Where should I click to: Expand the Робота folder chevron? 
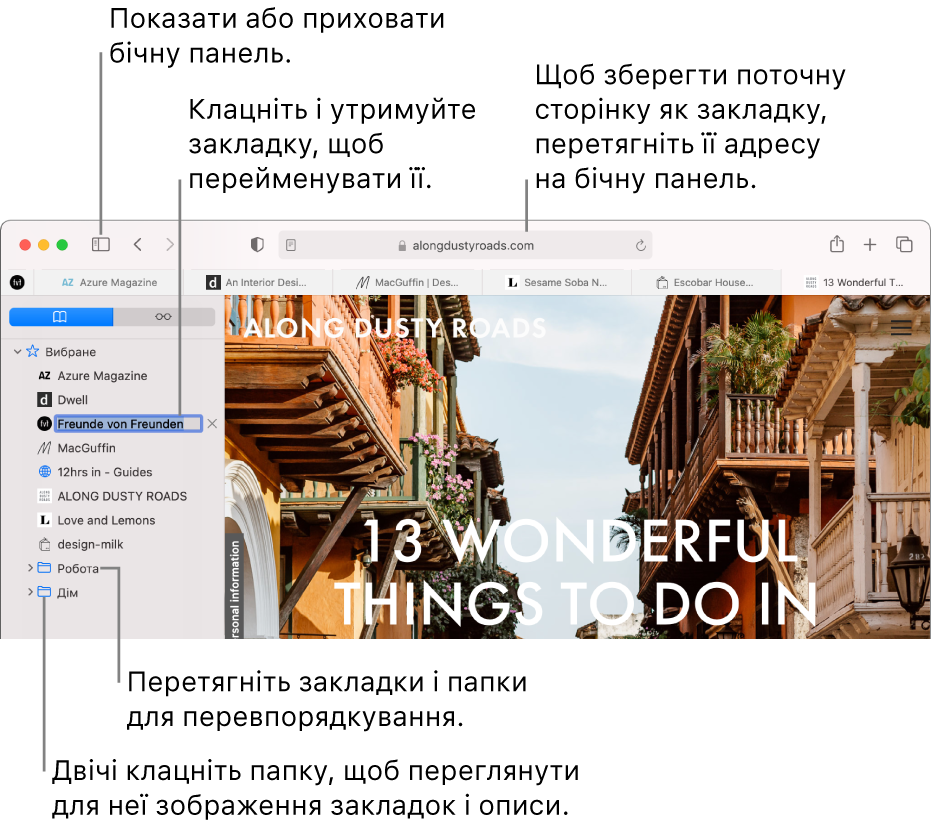[x=30, y=568]
